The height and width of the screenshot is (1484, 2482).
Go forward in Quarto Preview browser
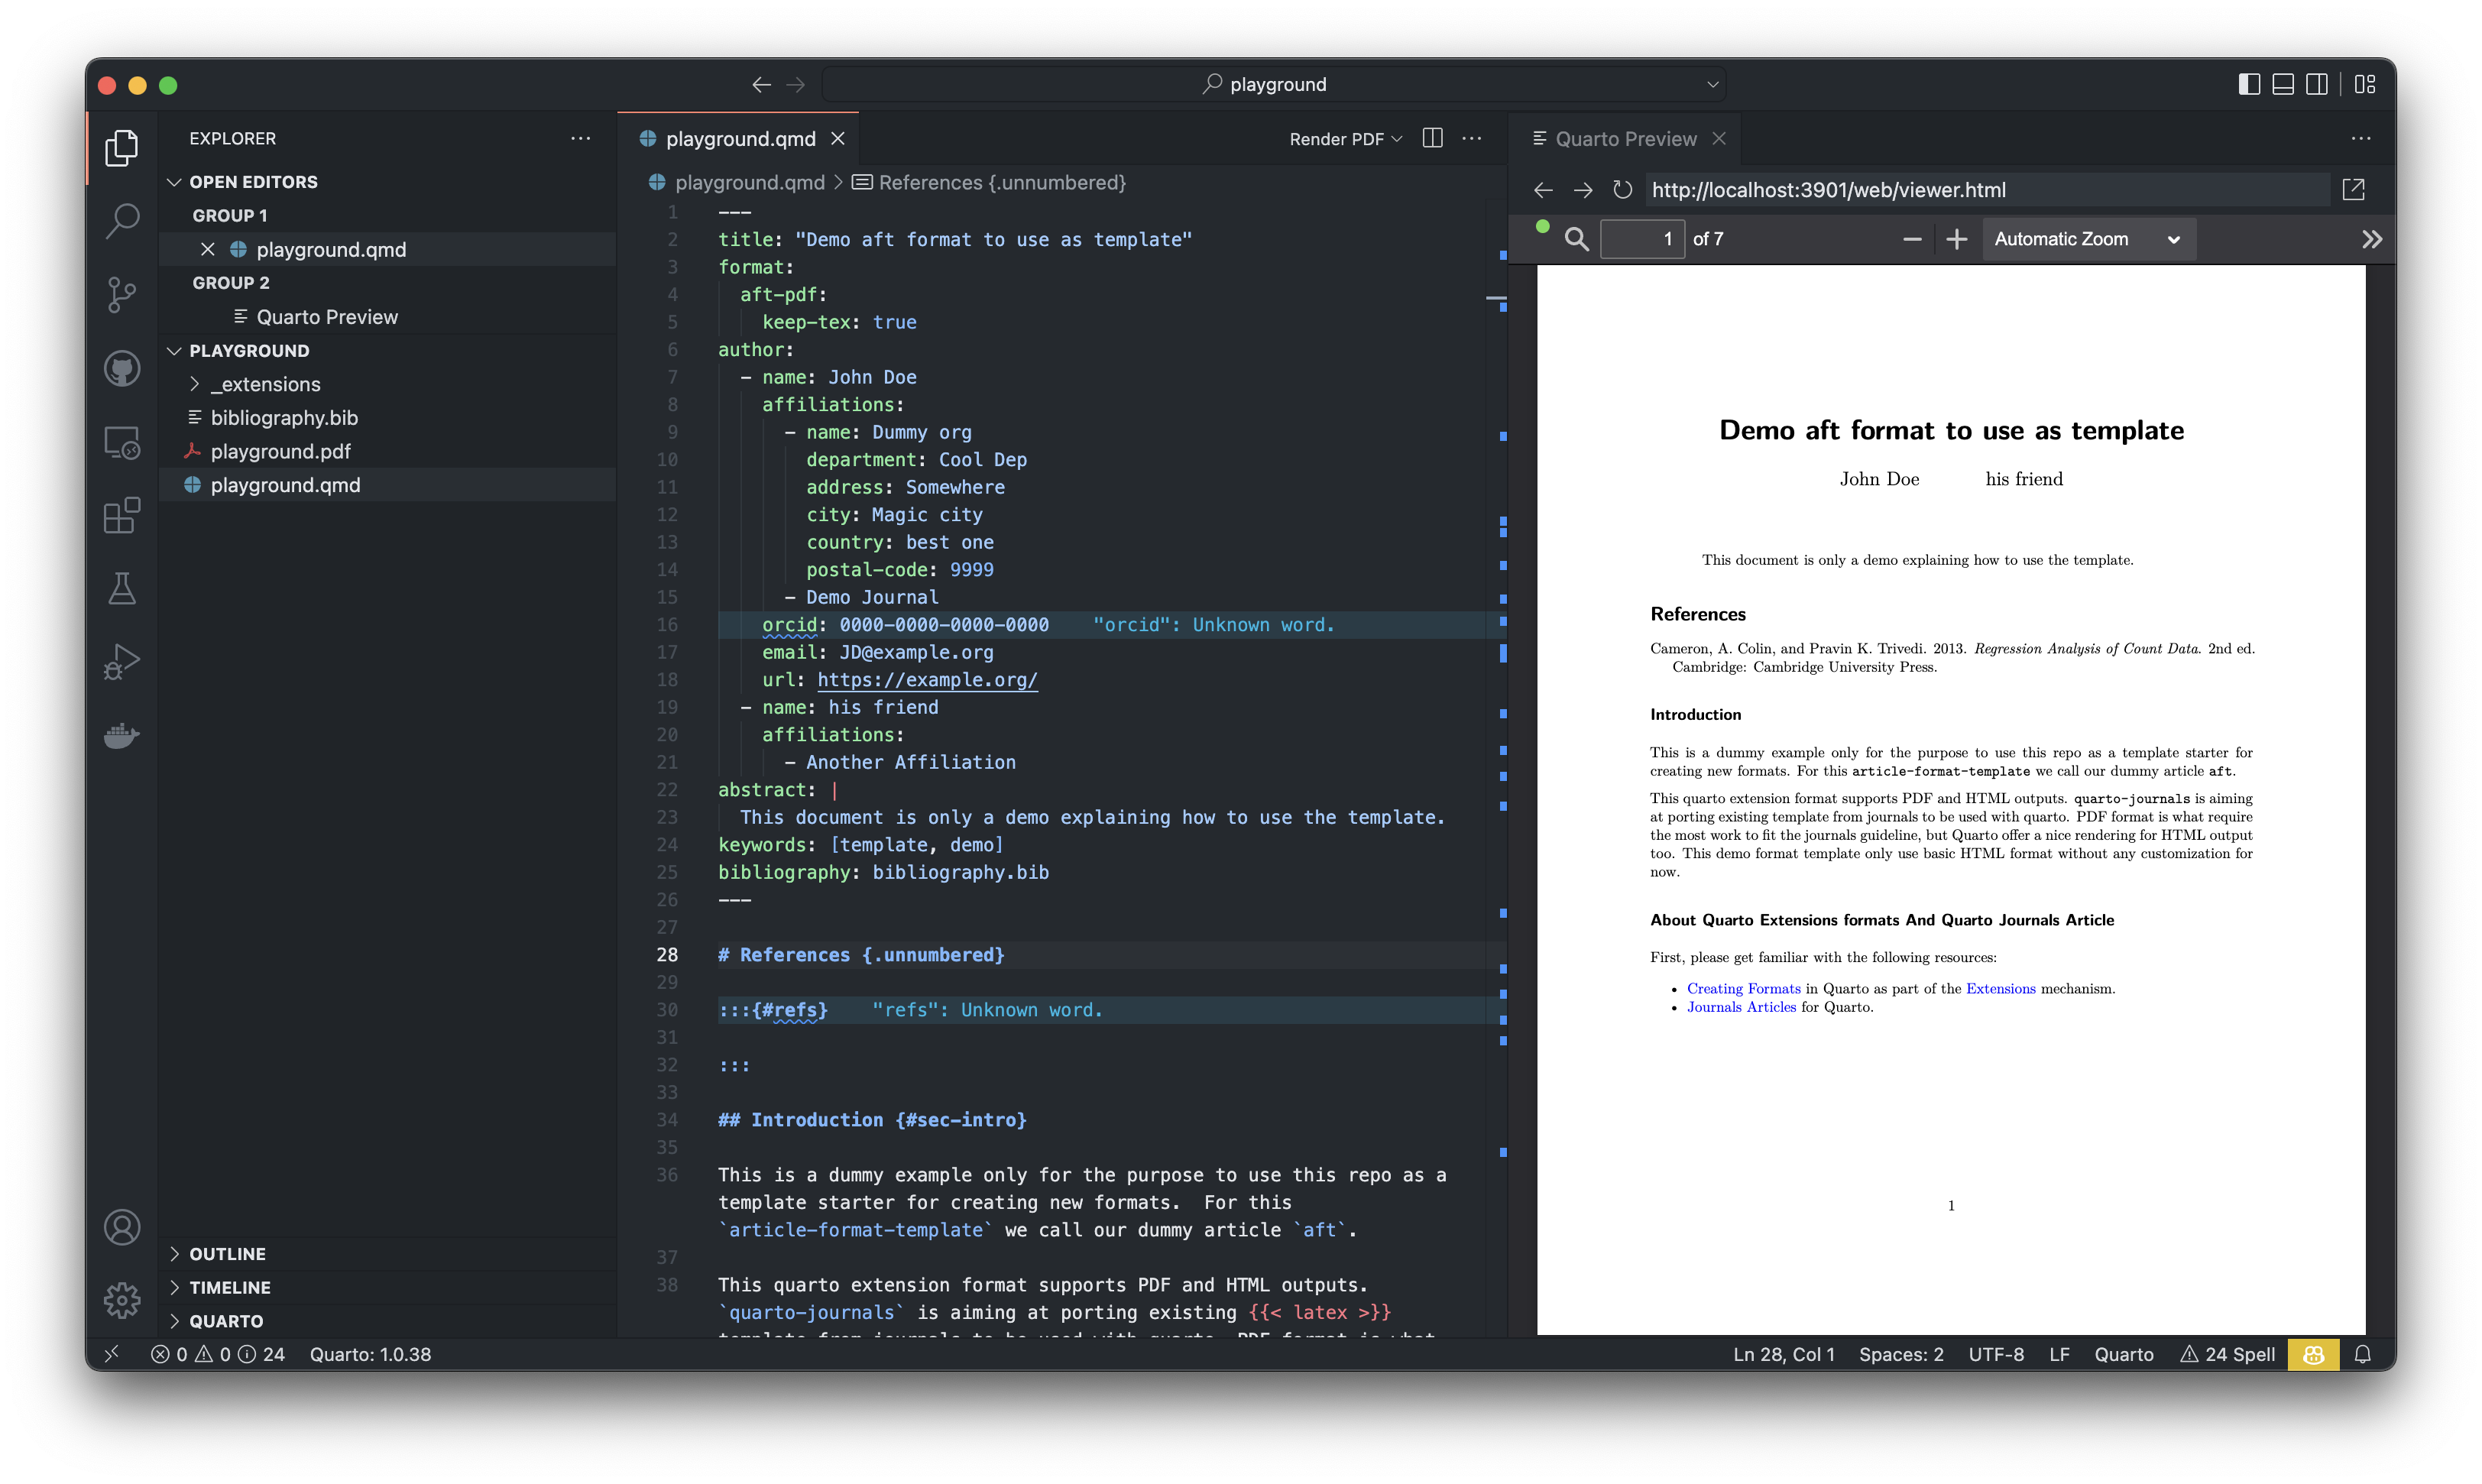1583,190
